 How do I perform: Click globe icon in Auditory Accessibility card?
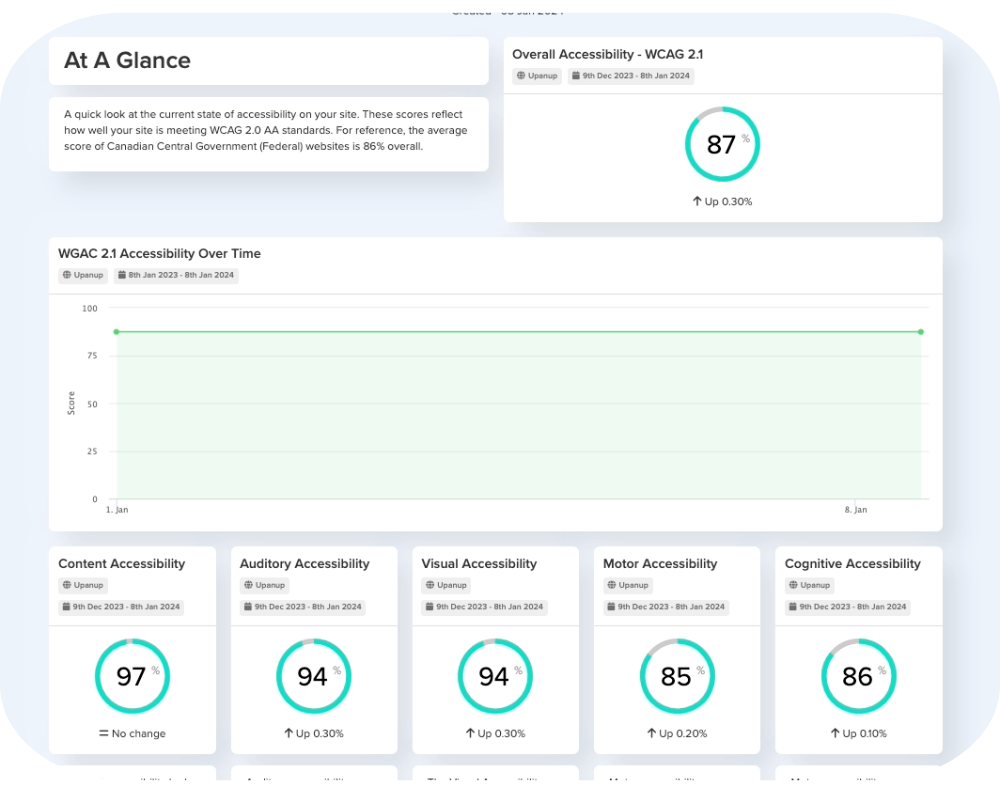[x=248, y=585]
